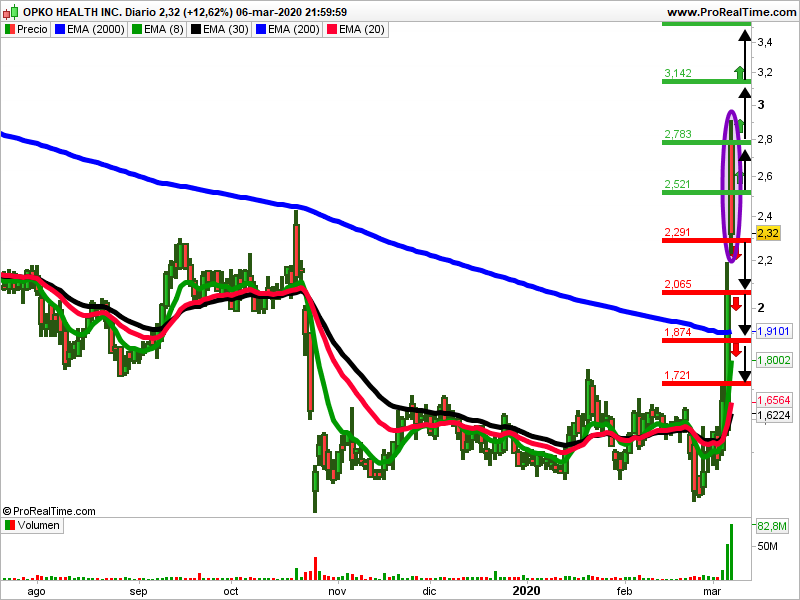Click the support level label 1,721
Image resolution: width=800 pixels, height=600 pixels.
(678, 376)
